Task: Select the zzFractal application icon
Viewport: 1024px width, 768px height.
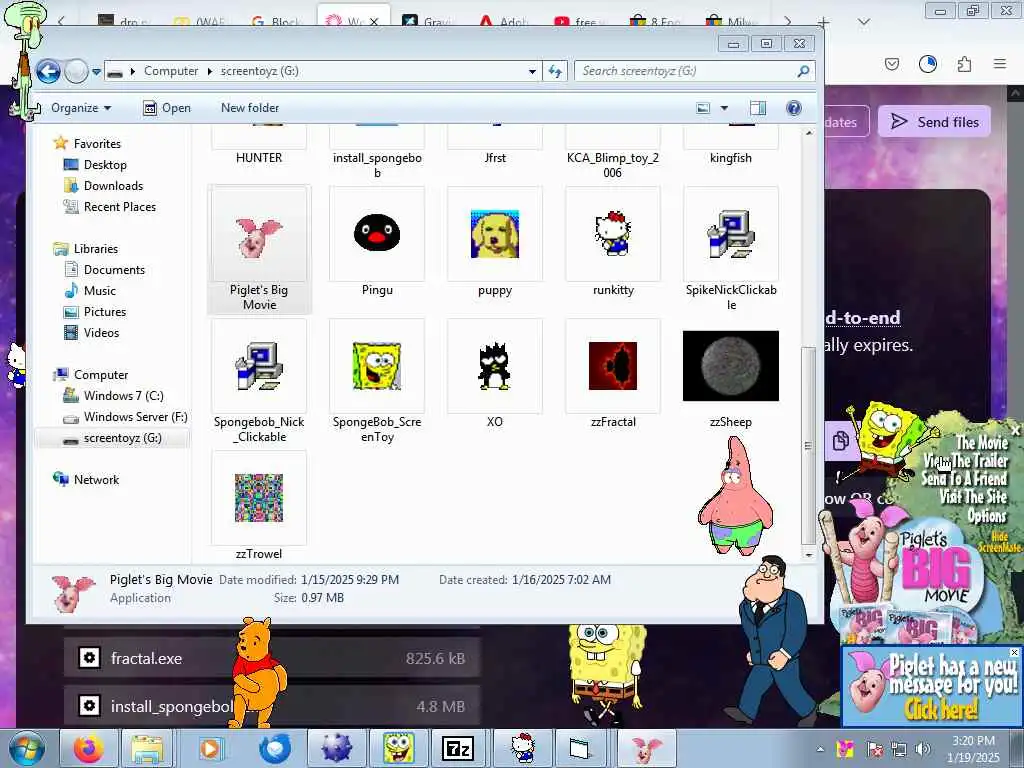Action: click(613, 366)
